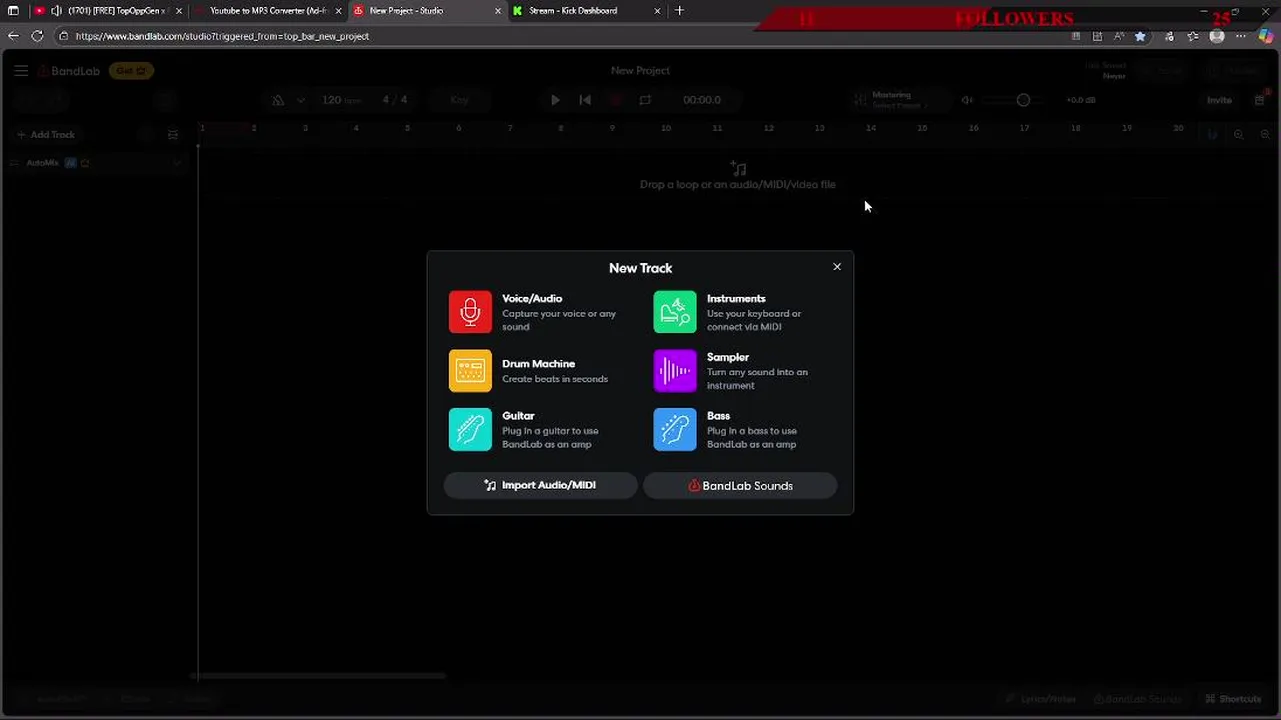
Task: Expand the metronome options chevron
Action: click(x=300, y=100)
